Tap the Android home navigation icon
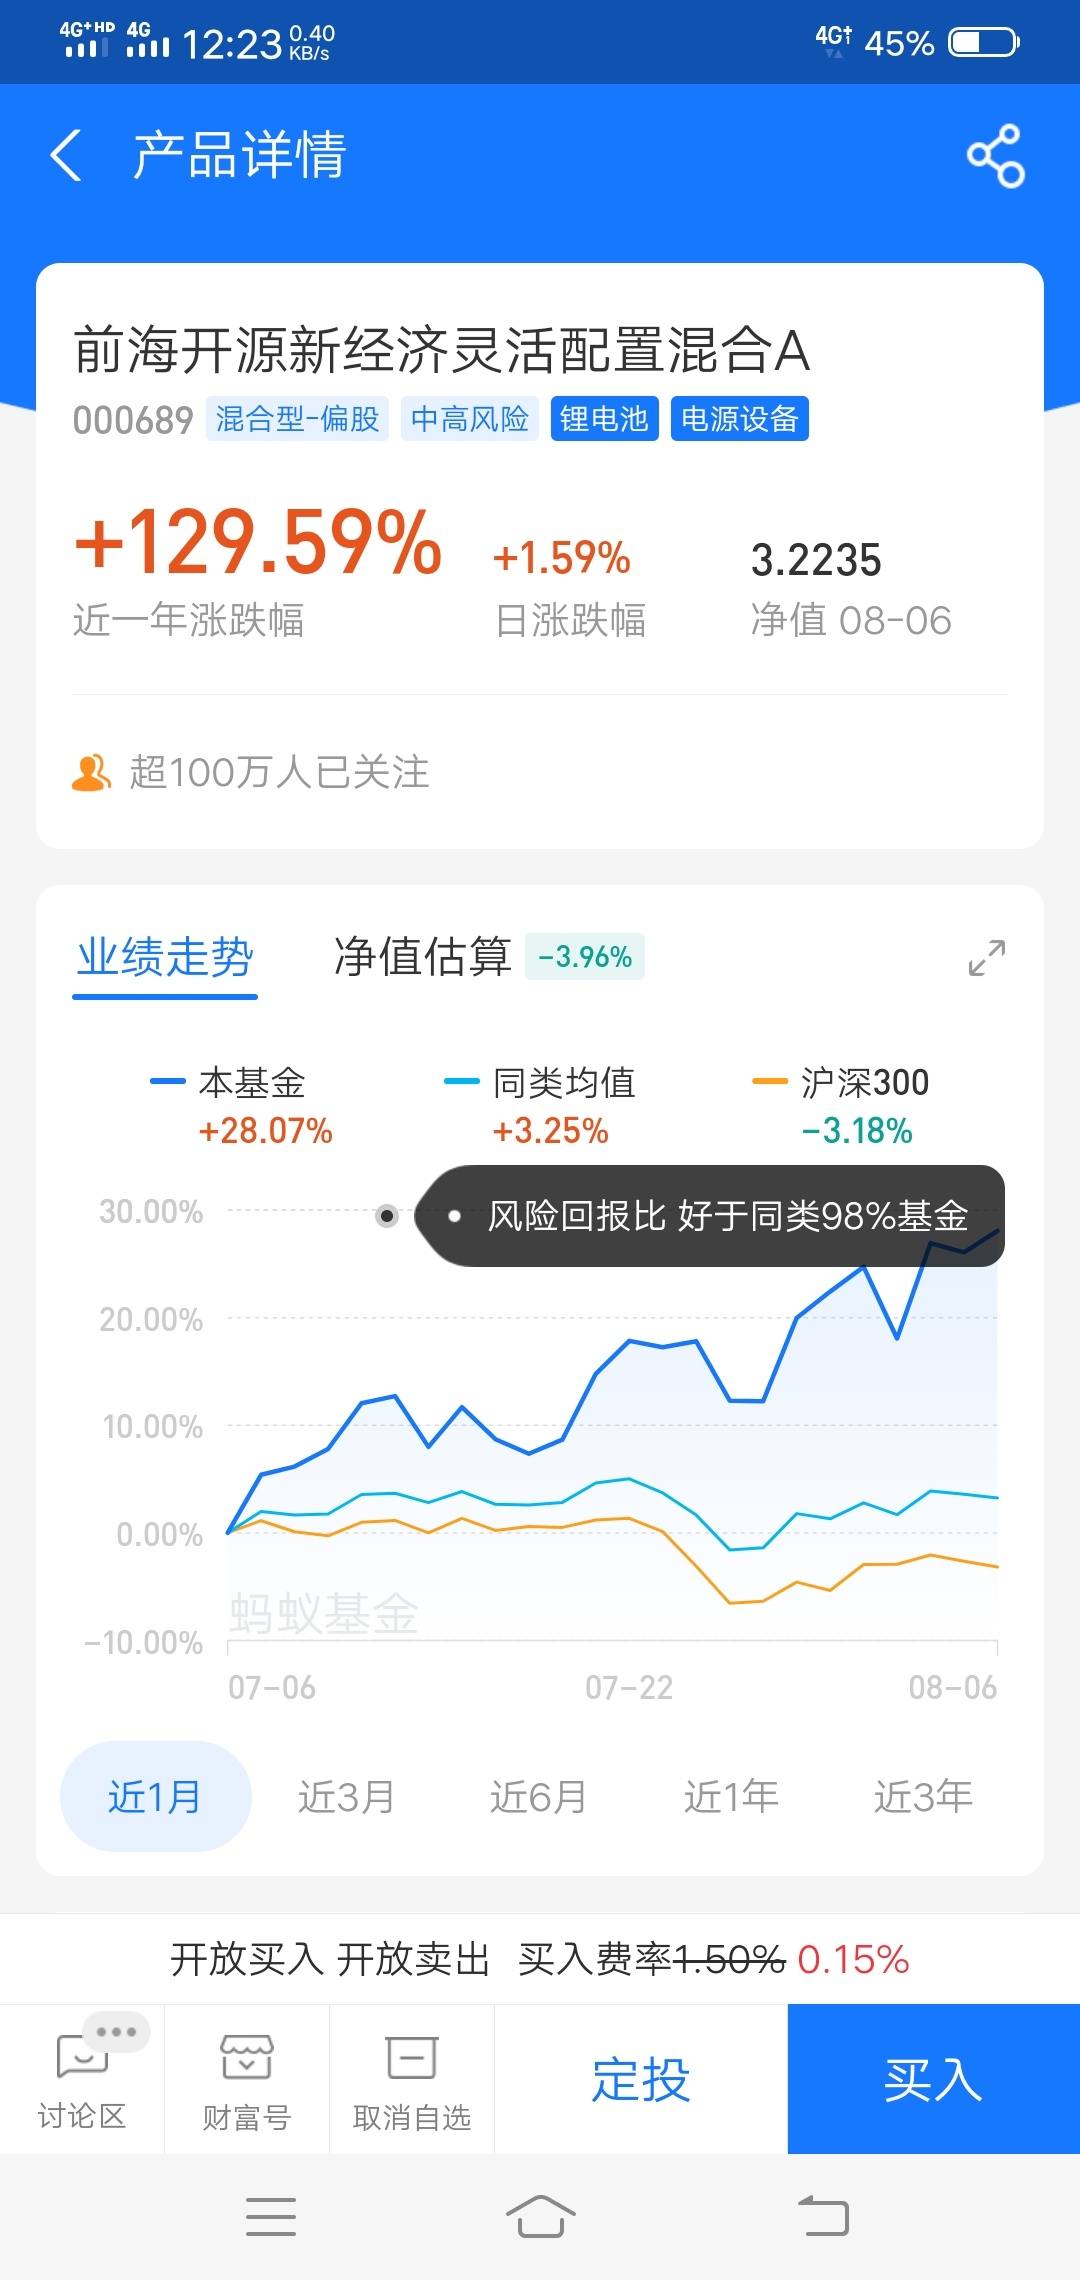 540,2216
